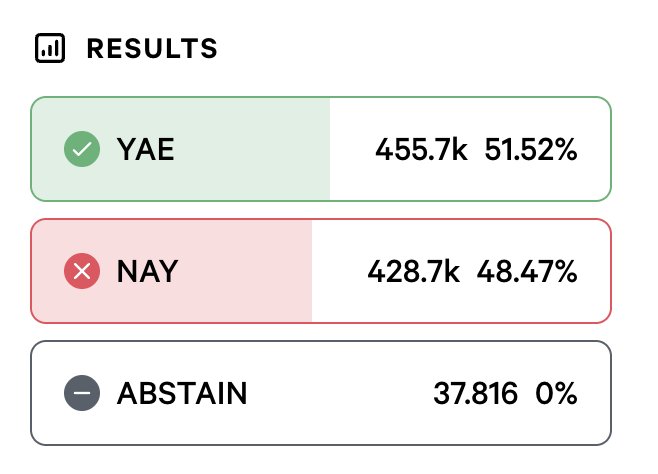Click the green checkmark YAE icon
The image size is (658, 474).
(x=82, y=150)
